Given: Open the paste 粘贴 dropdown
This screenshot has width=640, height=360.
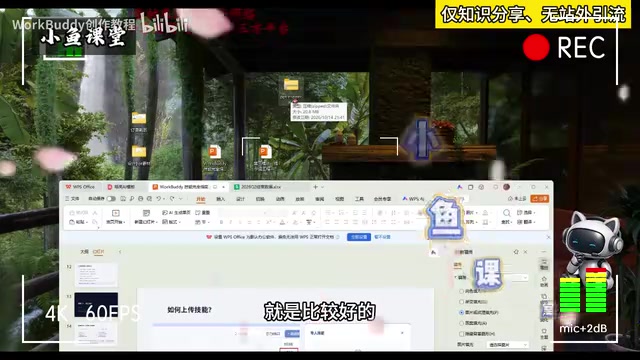Looking at the screenshot, I should tap(78, 222).
